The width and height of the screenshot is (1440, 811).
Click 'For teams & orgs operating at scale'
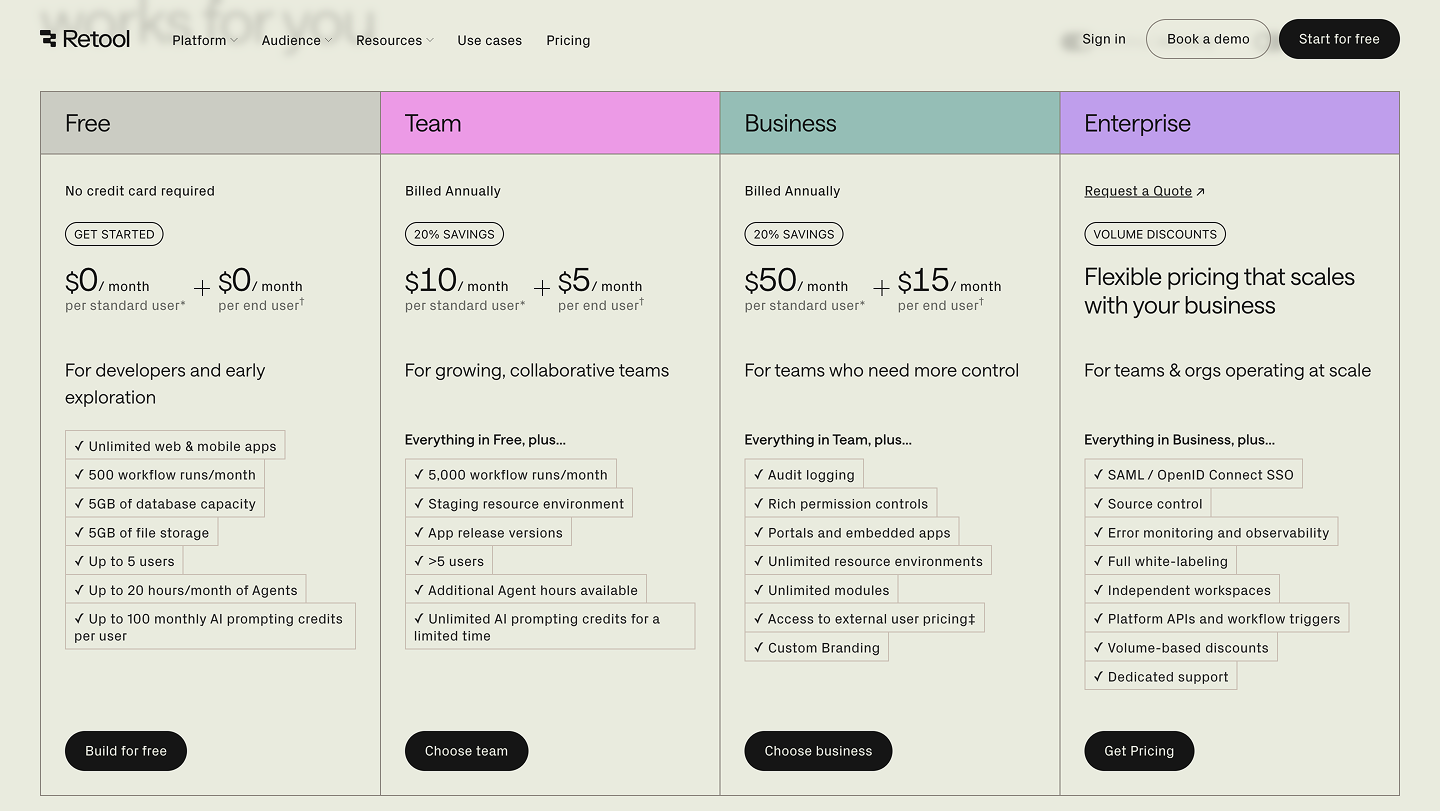click(1227, 371)
